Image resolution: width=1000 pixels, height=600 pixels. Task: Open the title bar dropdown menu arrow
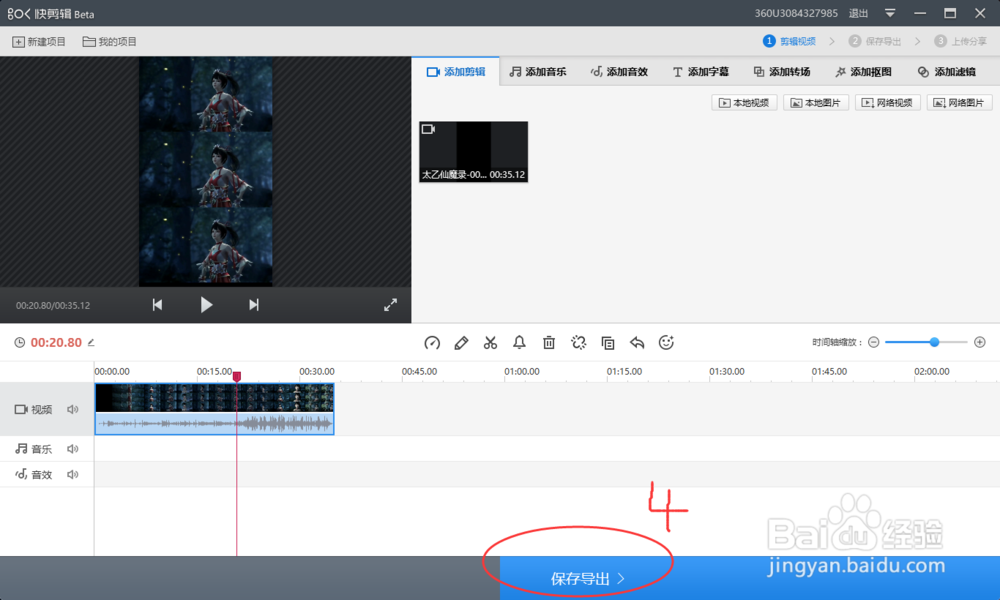click(x=890, y=13)
